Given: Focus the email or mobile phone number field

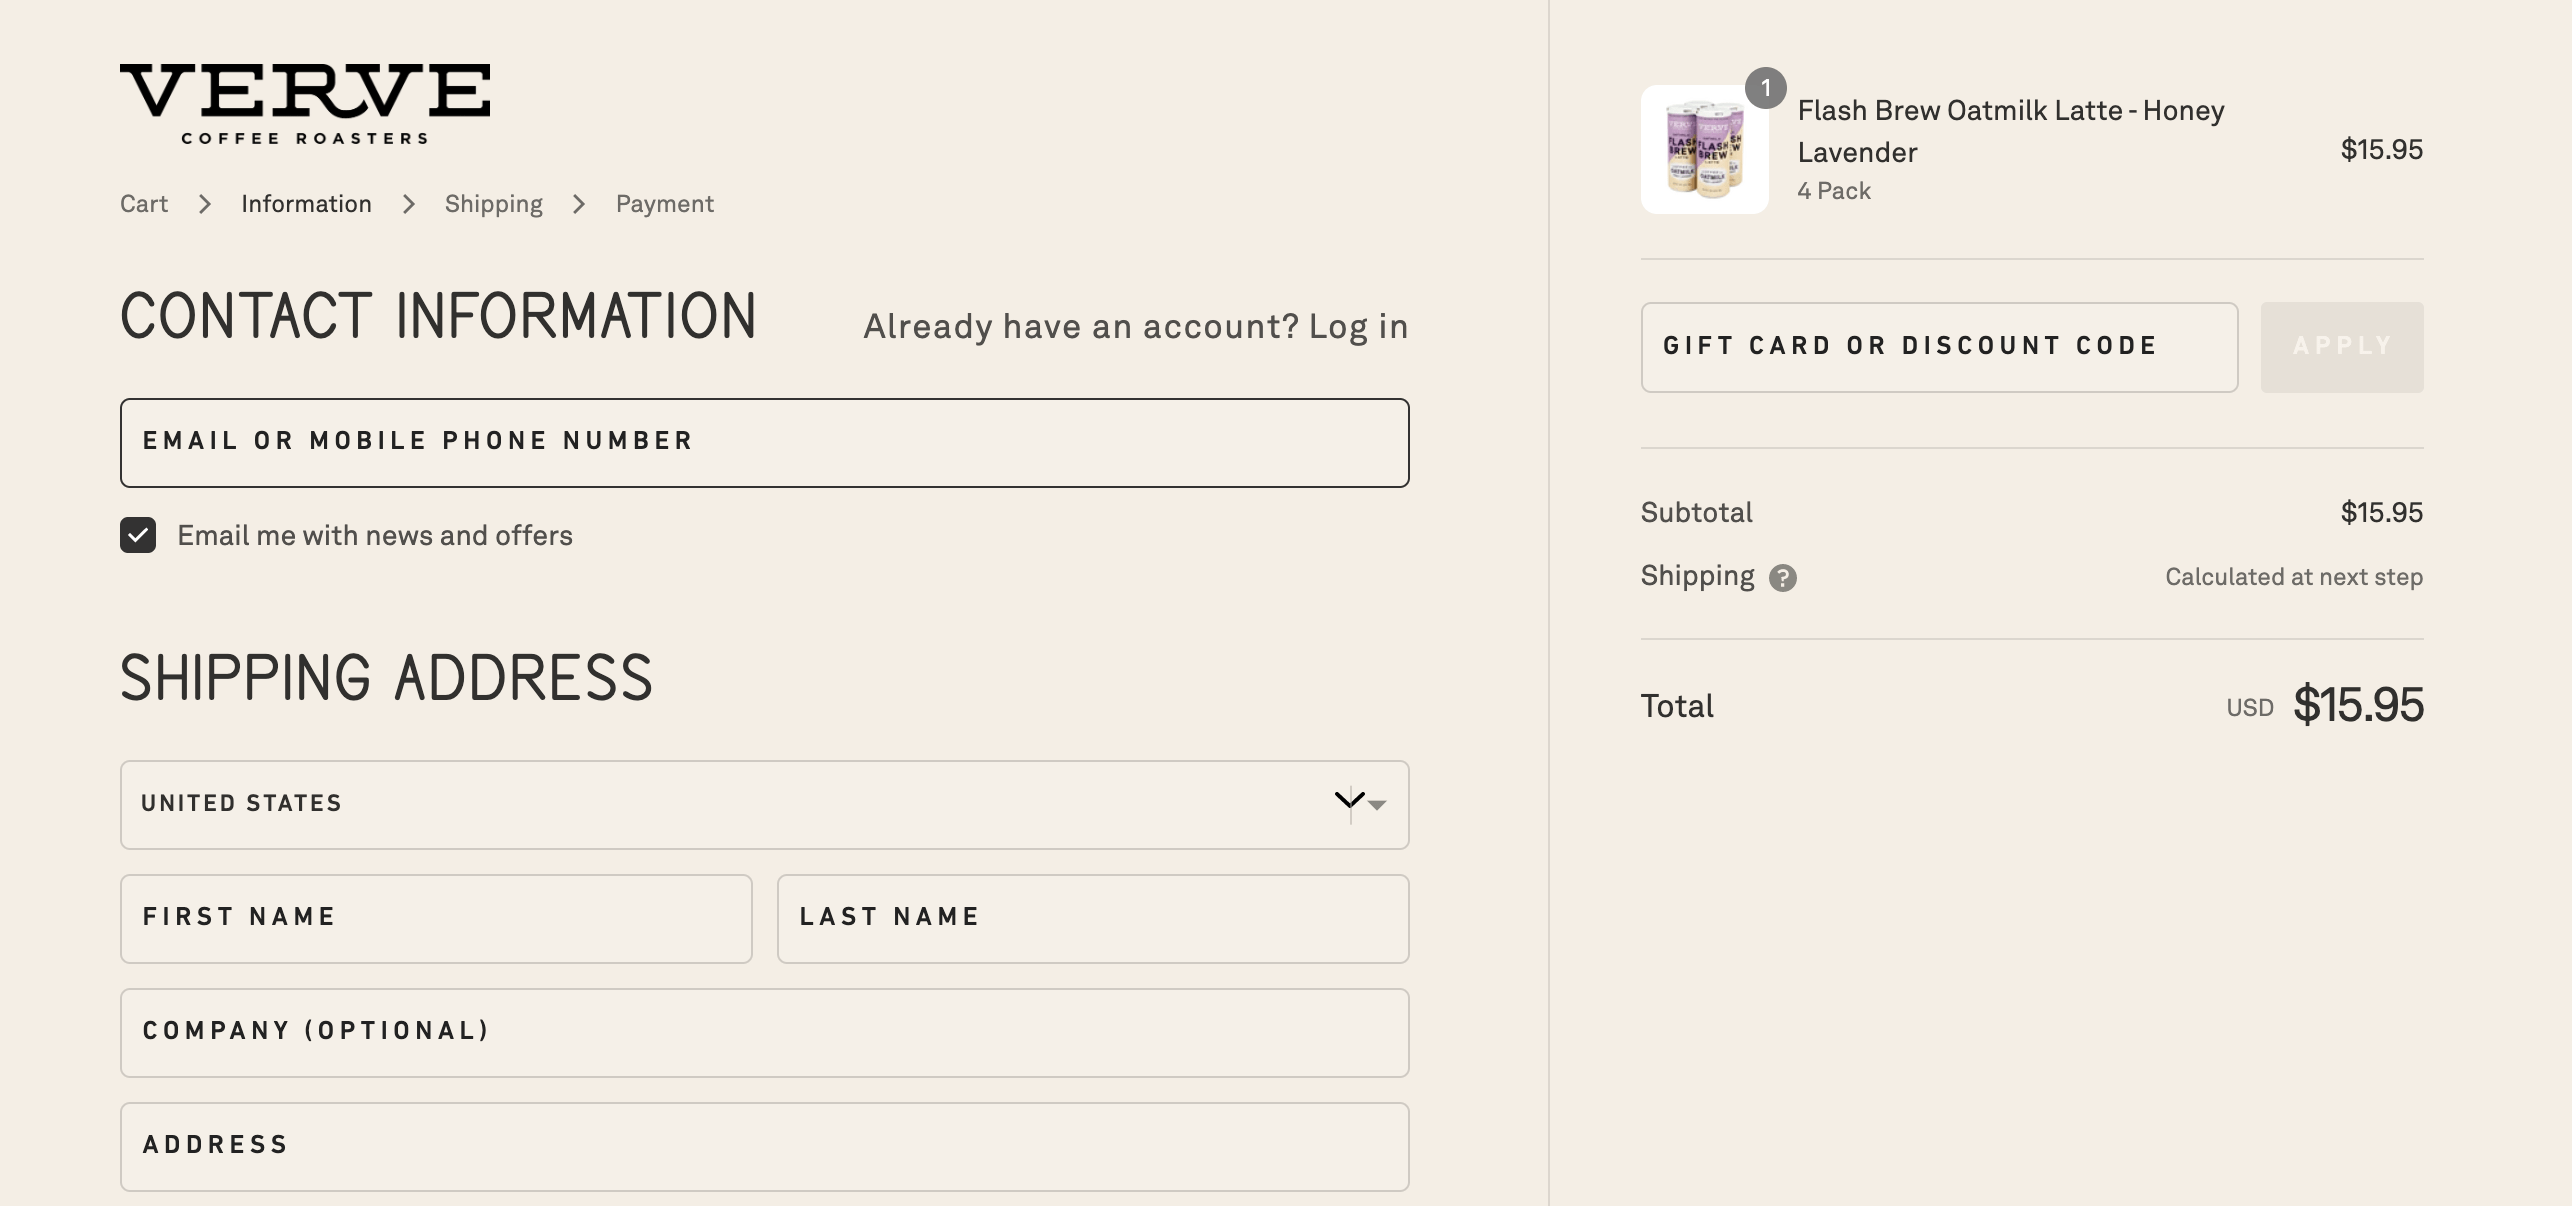Looking at the screenshot, I should (x=764, y=442).
